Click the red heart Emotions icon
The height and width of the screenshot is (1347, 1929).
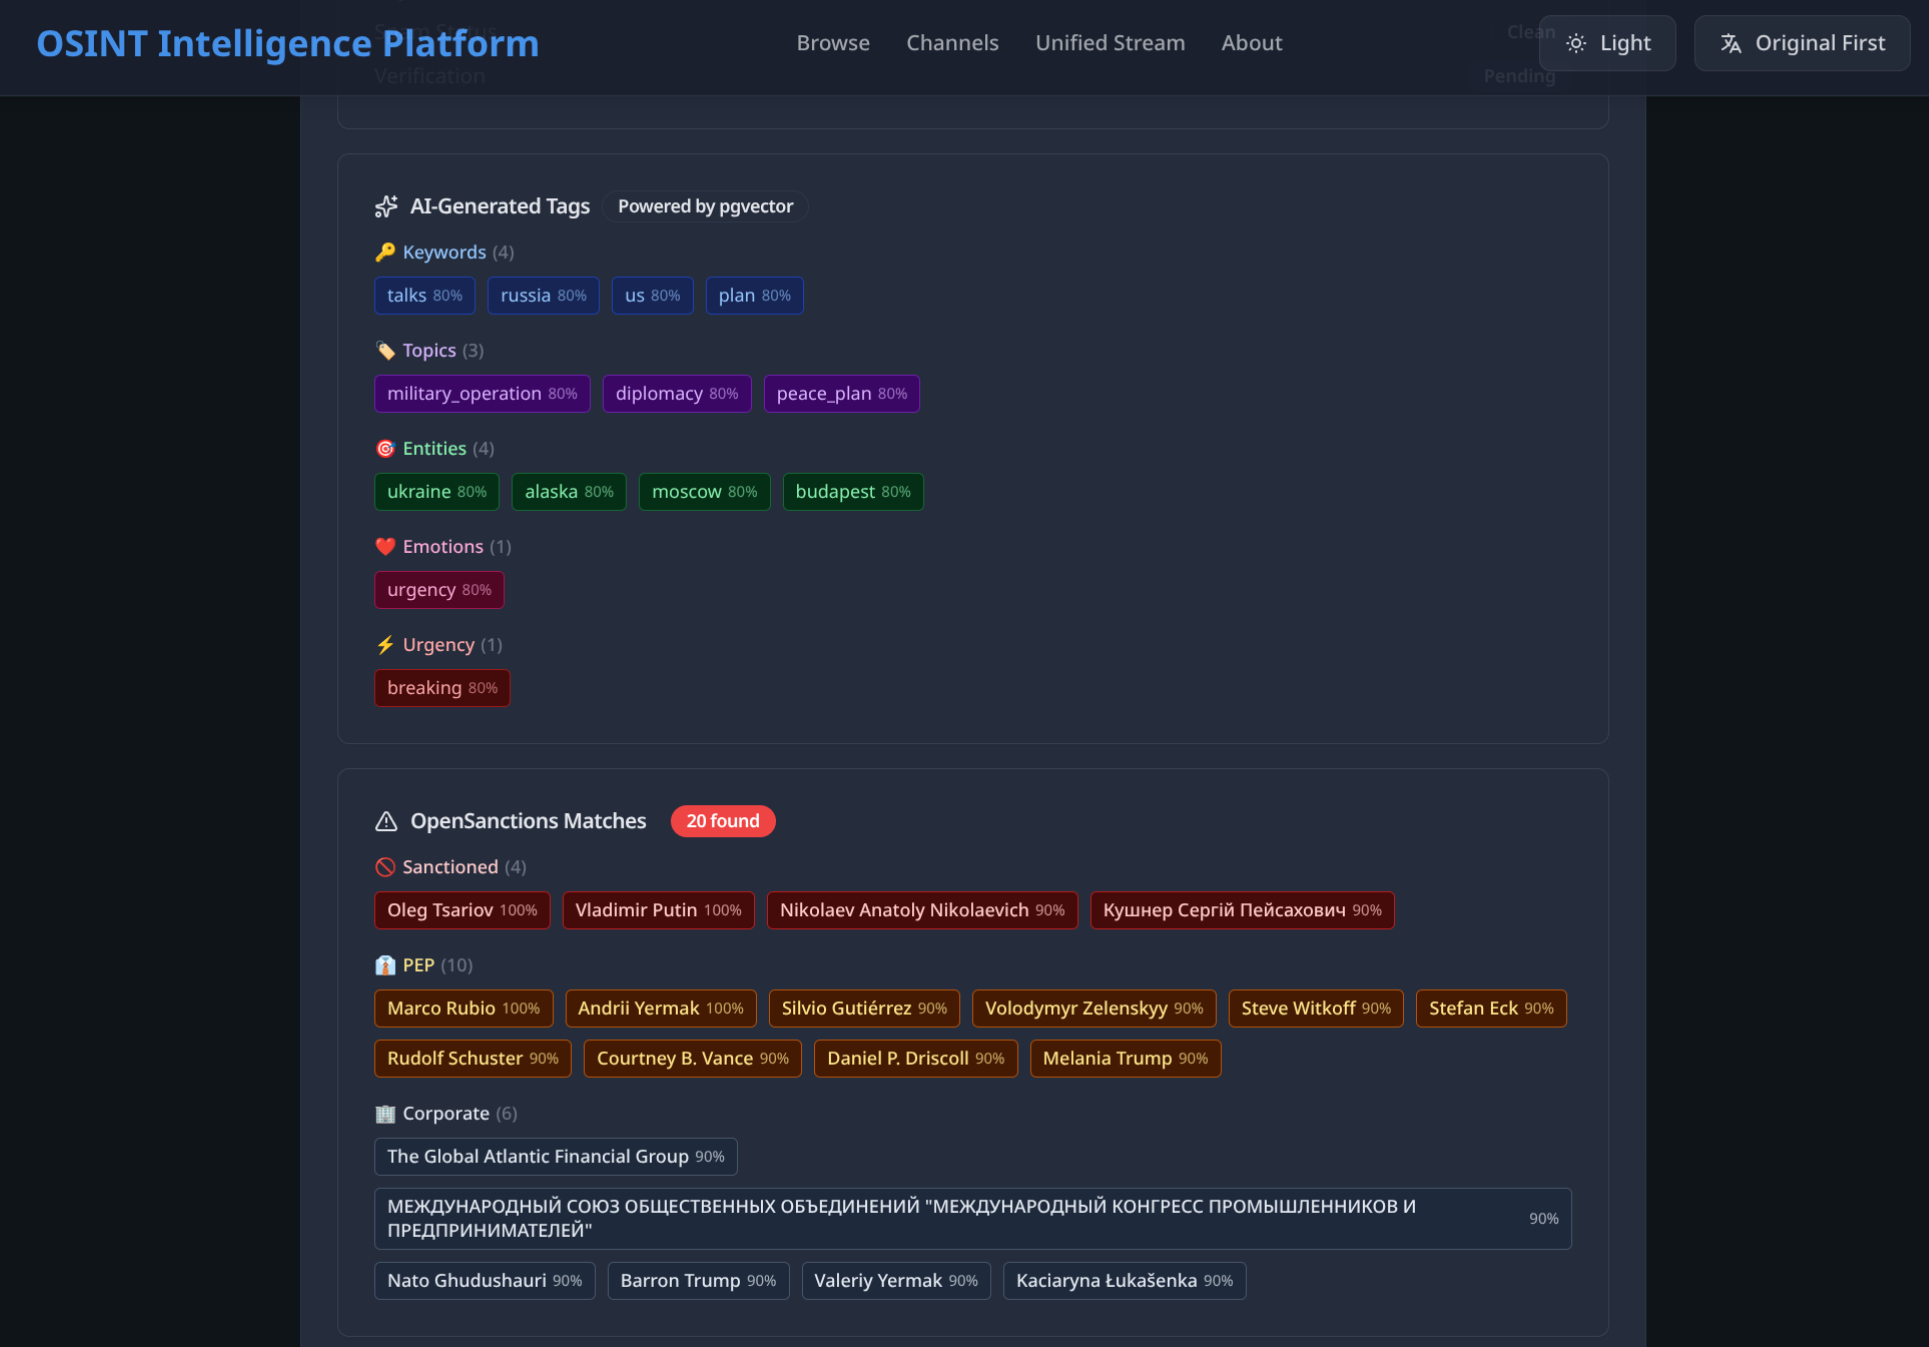(x=385, y=546)
